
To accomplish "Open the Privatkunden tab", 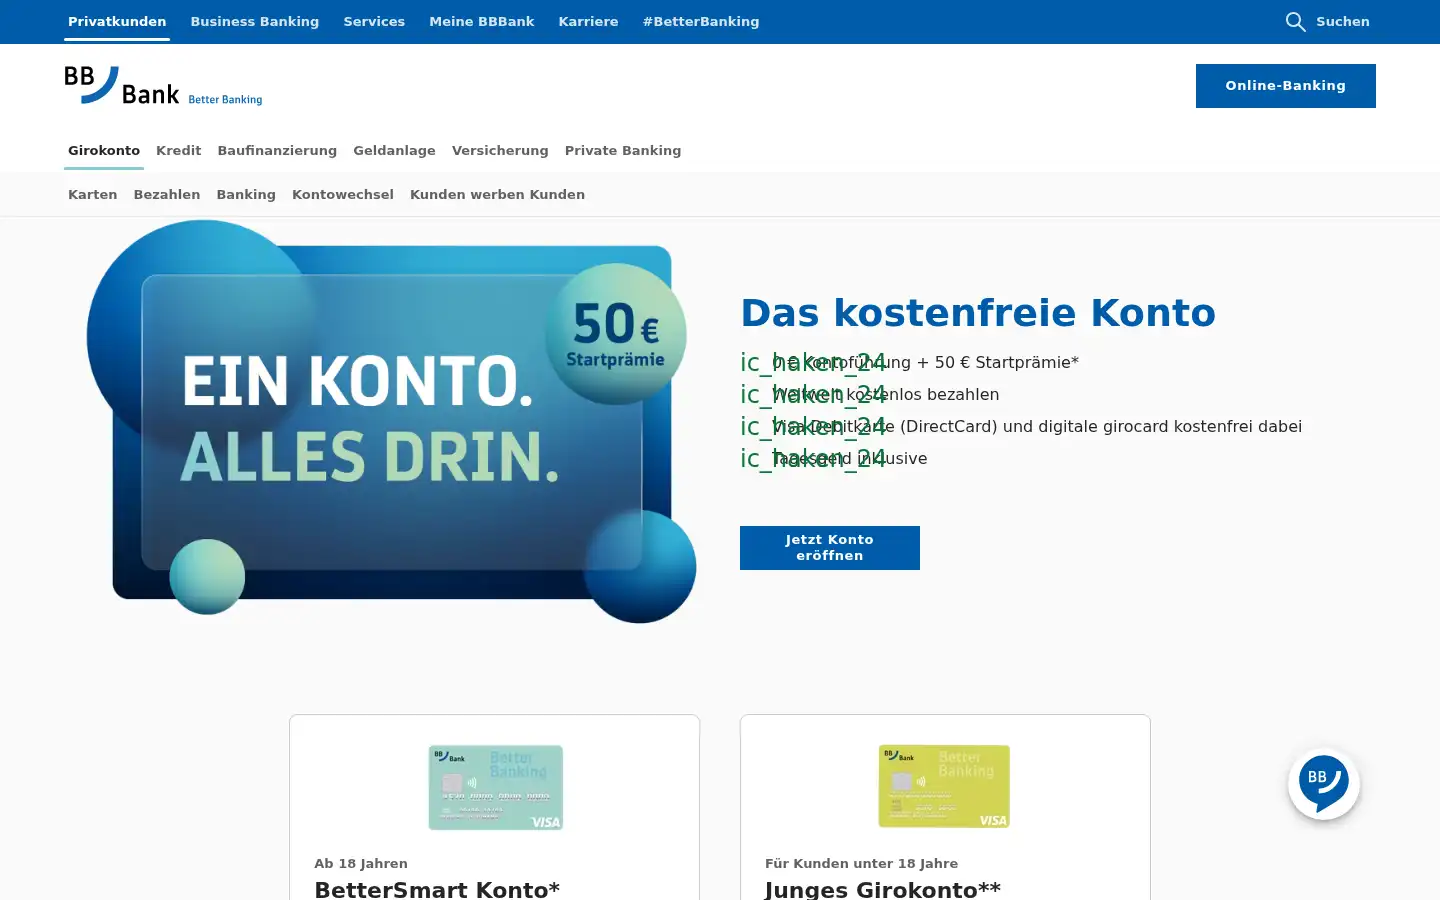I will (x=117, y=21).
